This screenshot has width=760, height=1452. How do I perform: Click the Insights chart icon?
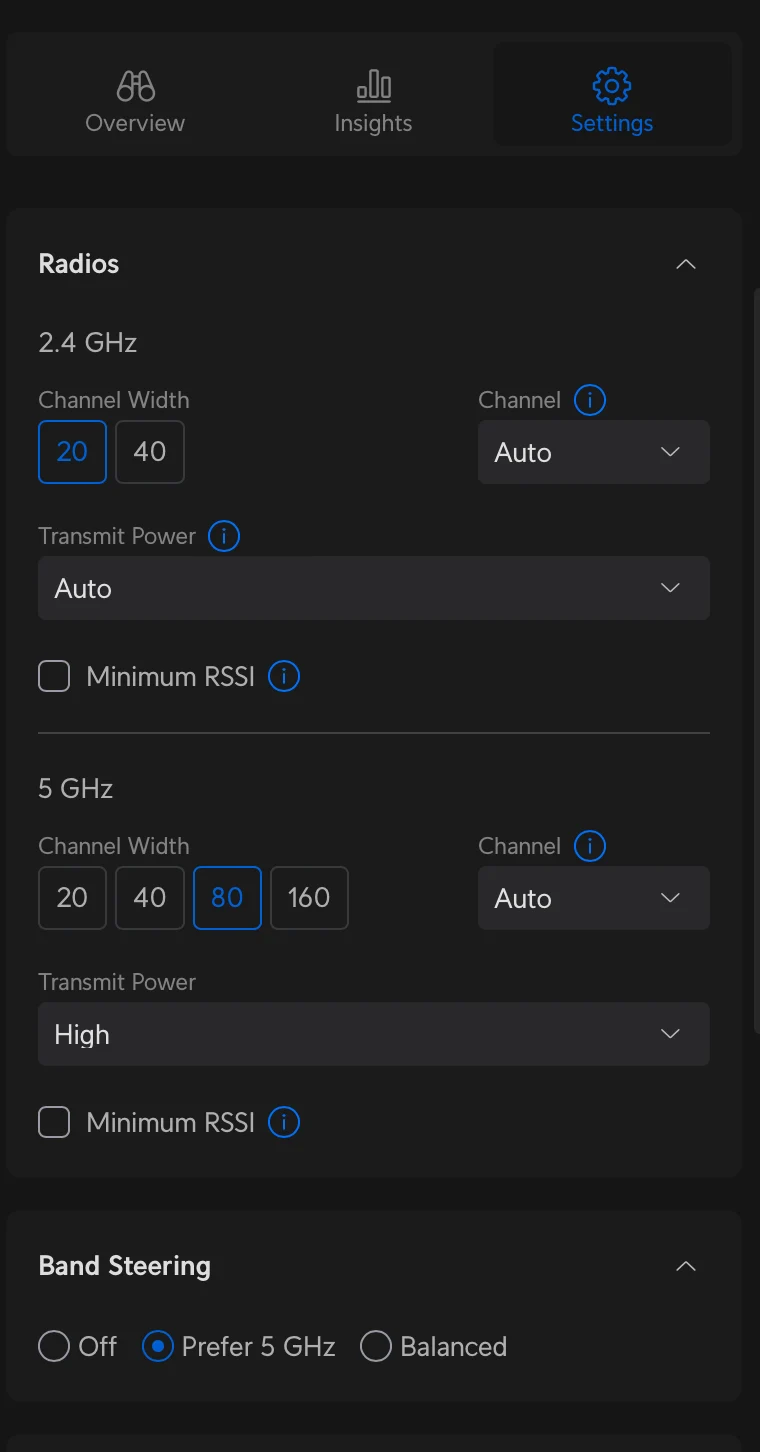(373, 85)
